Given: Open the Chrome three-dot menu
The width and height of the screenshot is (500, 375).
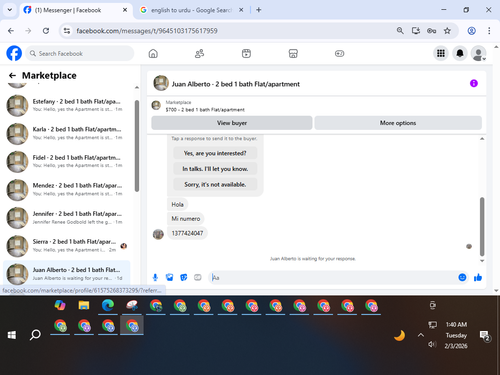Looking at the screenshot, I should point(489,31).
